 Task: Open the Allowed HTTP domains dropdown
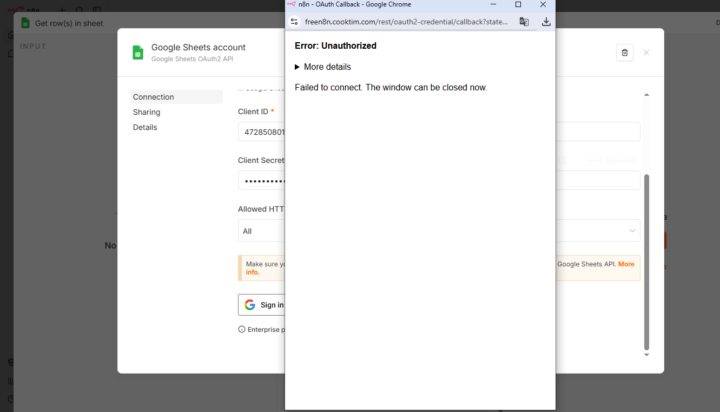pyautogui.click(x=439, y=231)
